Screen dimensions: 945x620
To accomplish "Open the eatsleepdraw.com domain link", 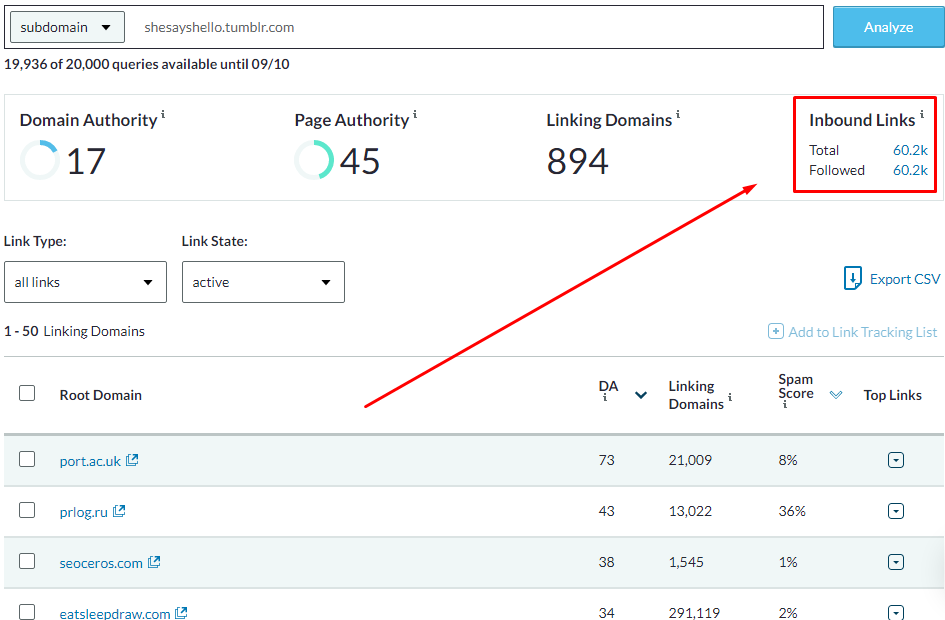I will (115, 614).
